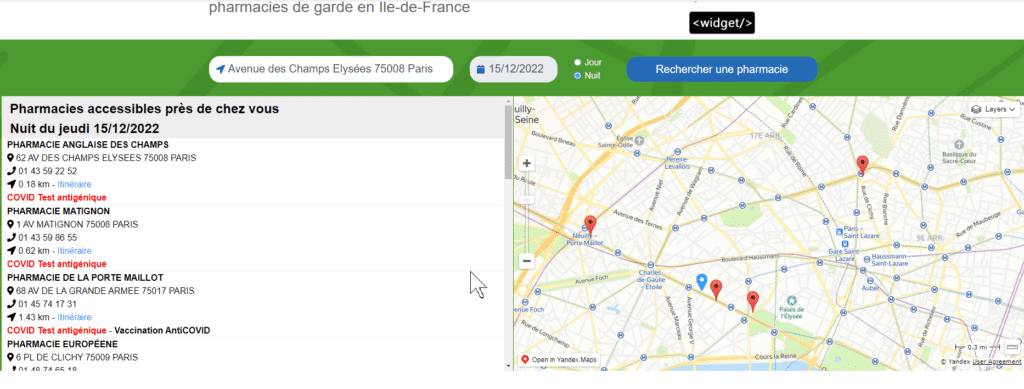Select the Nuit radio option
This screenshot has height=389, width=1024.
[x=577, y=76]
